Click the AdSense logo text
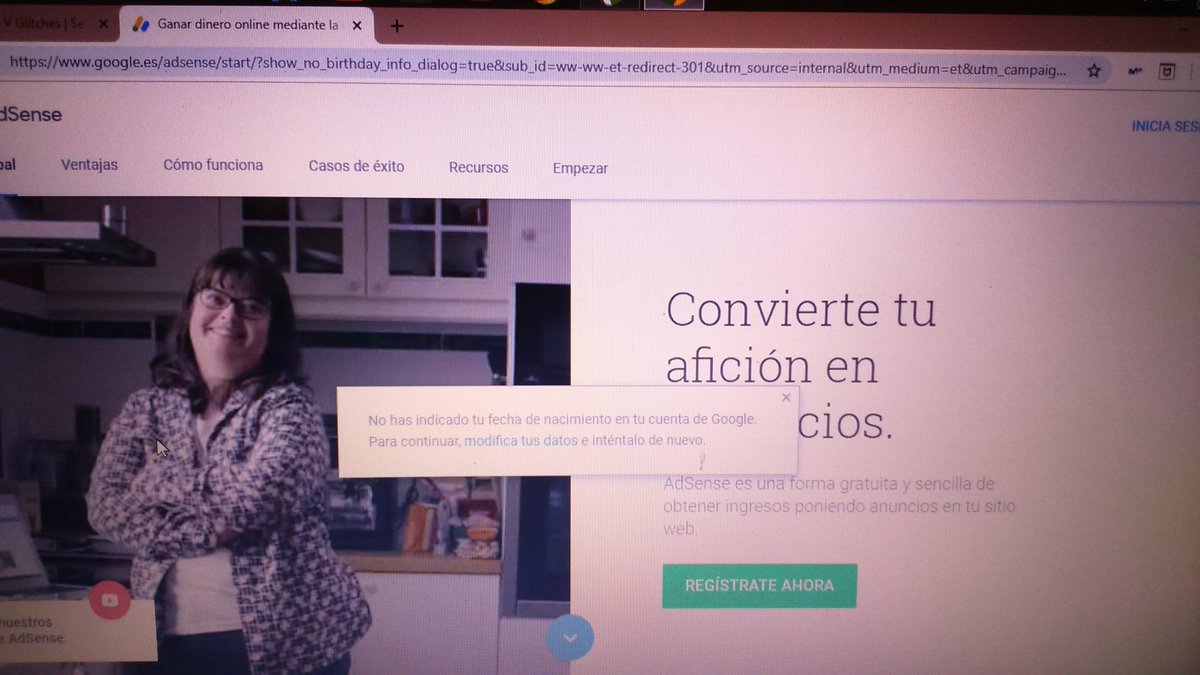The height and width of the screenshot is (675, 1200). 30,115
